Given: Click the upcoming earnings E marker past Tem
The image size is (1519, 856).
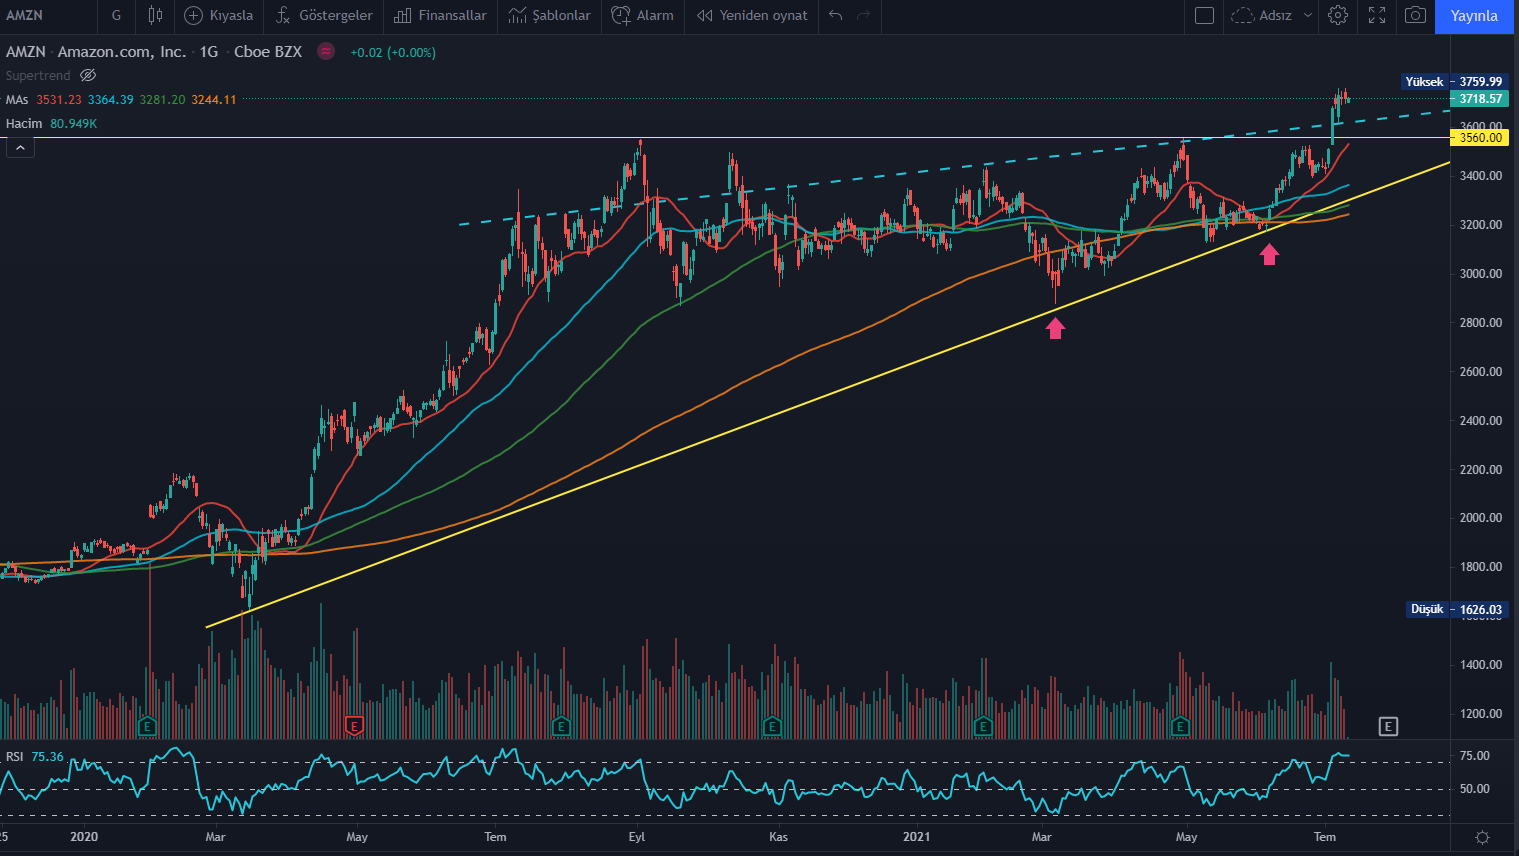Looking at the screenshot, I should tap(1388, 726).
